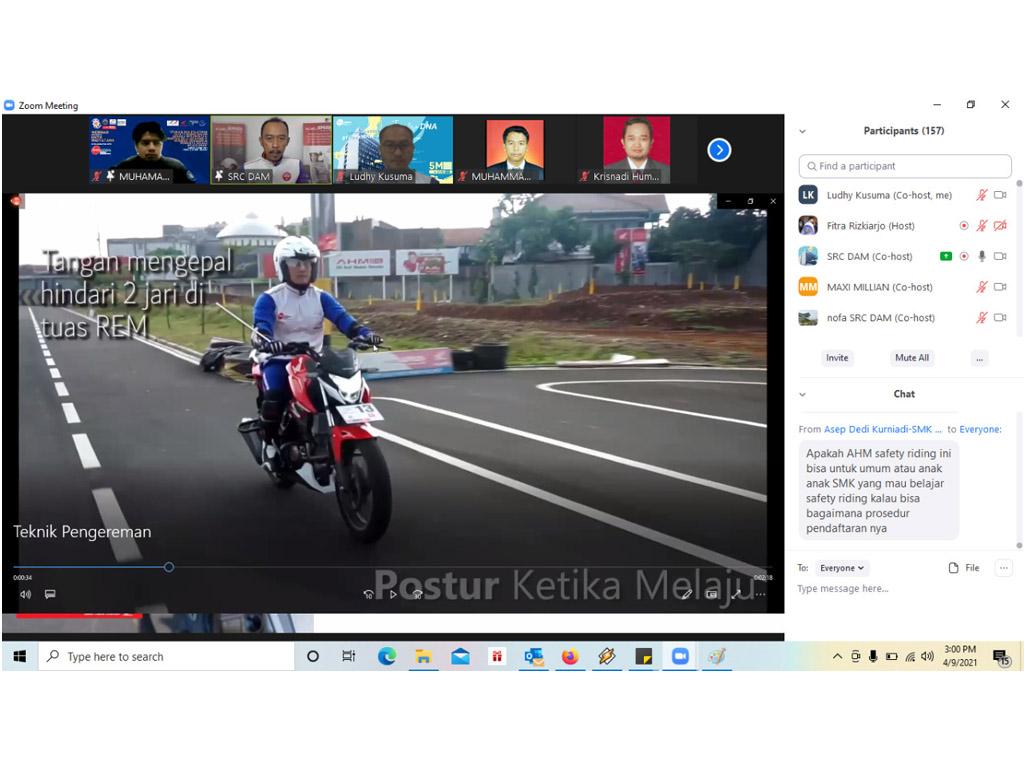The width and height of the screenshot is (1024, 768).
Task: Click the pencil edit icon on video player
Action: [686, 594]
